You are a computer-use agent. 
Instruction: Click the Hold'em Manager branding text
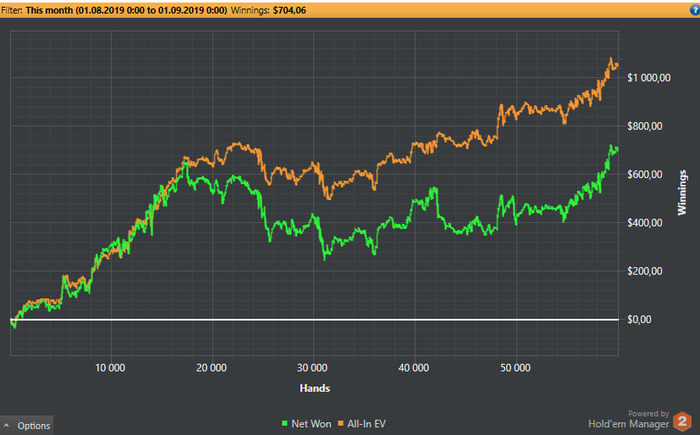(629, 424)
